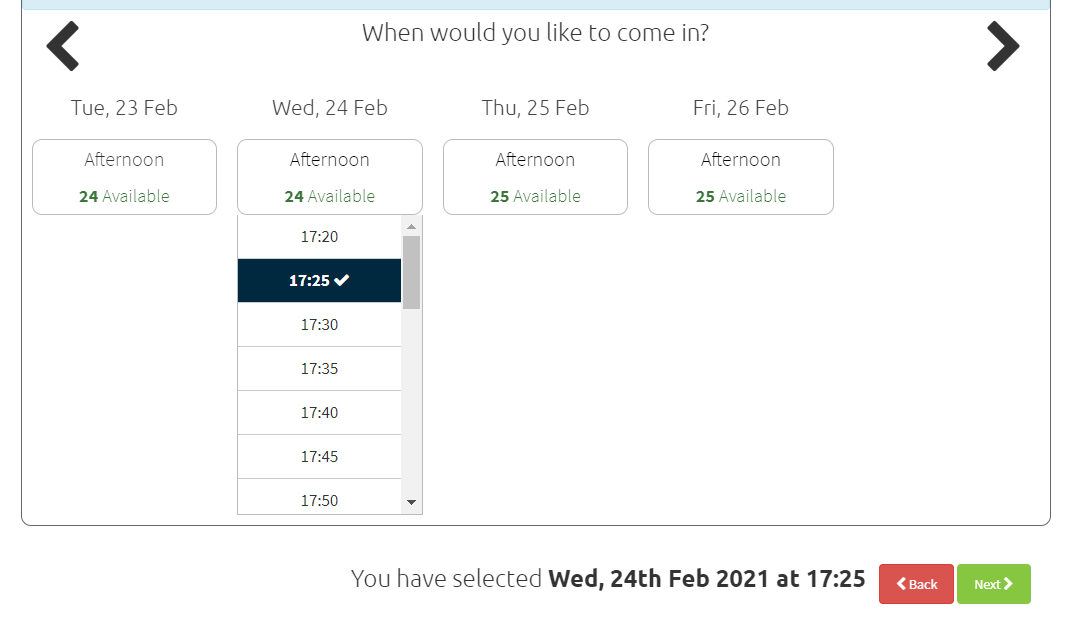
Task: Select the 17:30 time slot
Action: click(319, 325)
